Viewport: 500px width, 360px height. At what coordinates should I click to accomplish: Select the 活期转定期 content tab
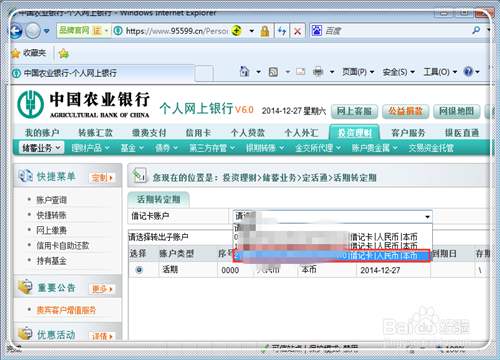[159, 200]
